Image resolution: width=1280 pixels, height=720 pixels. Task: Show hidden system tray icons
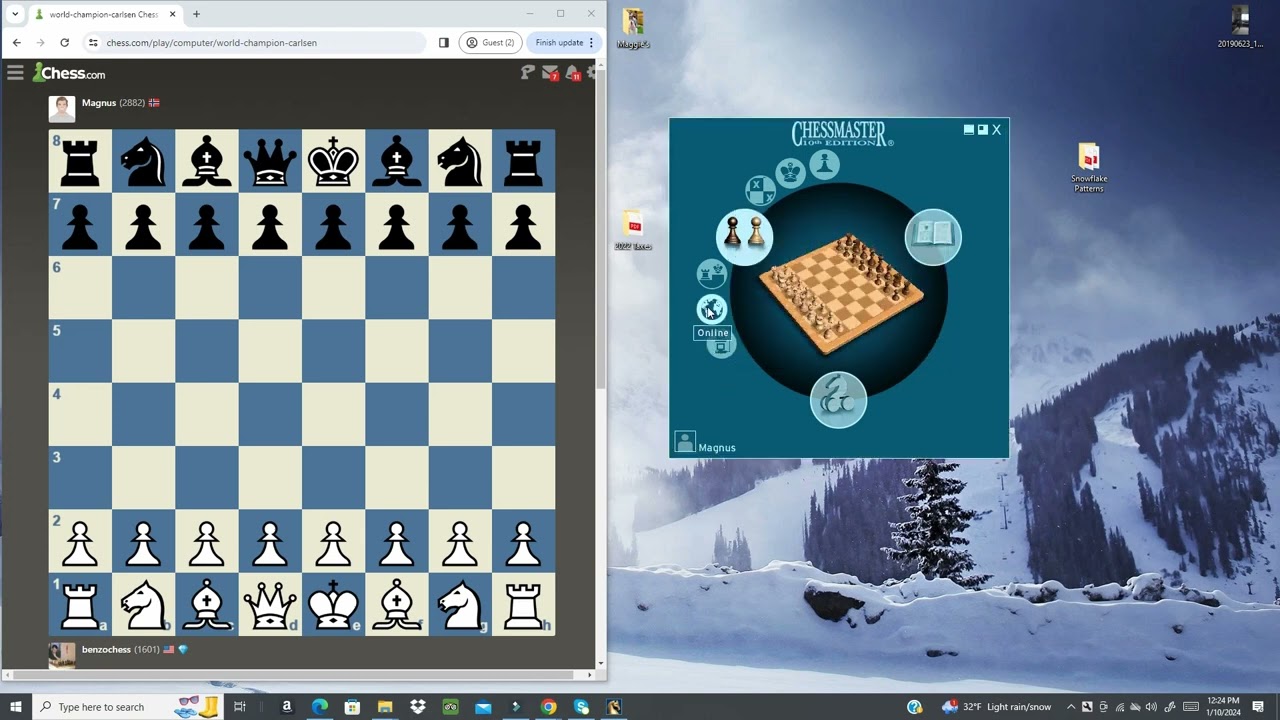point(1071,707)
